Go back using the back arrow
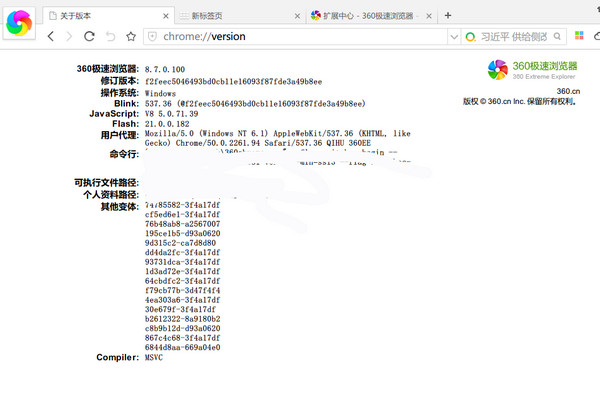This screenshot has height=420, width=600. point(51,36)
